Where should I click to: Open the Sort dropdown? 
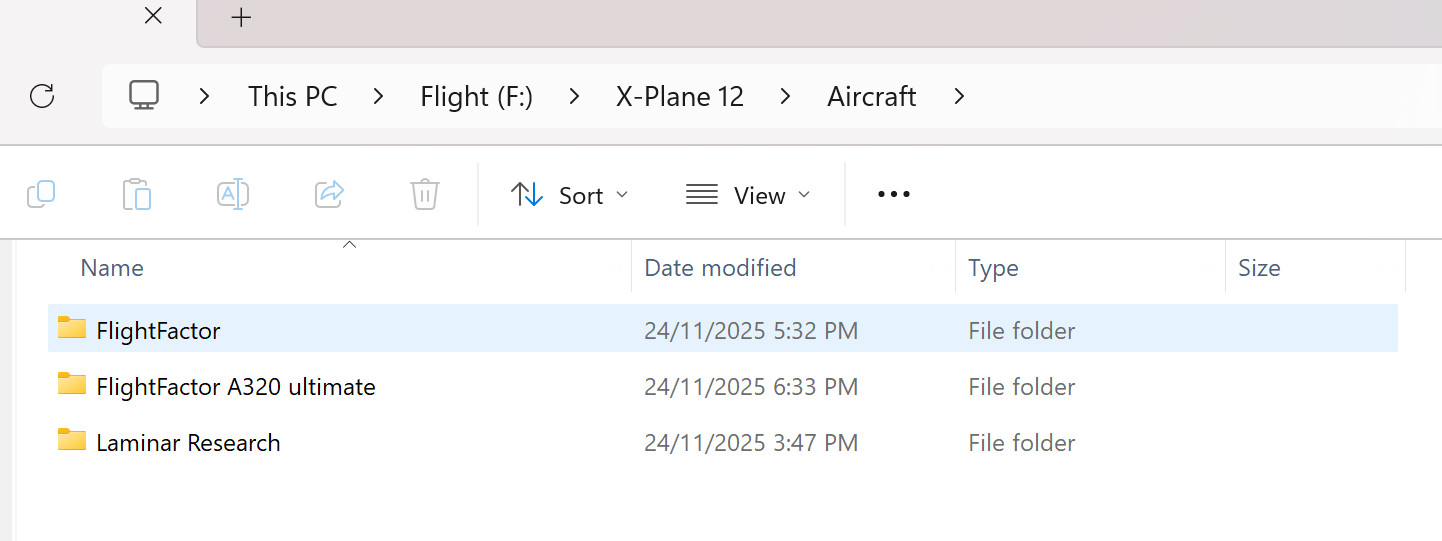coord(569,195)
